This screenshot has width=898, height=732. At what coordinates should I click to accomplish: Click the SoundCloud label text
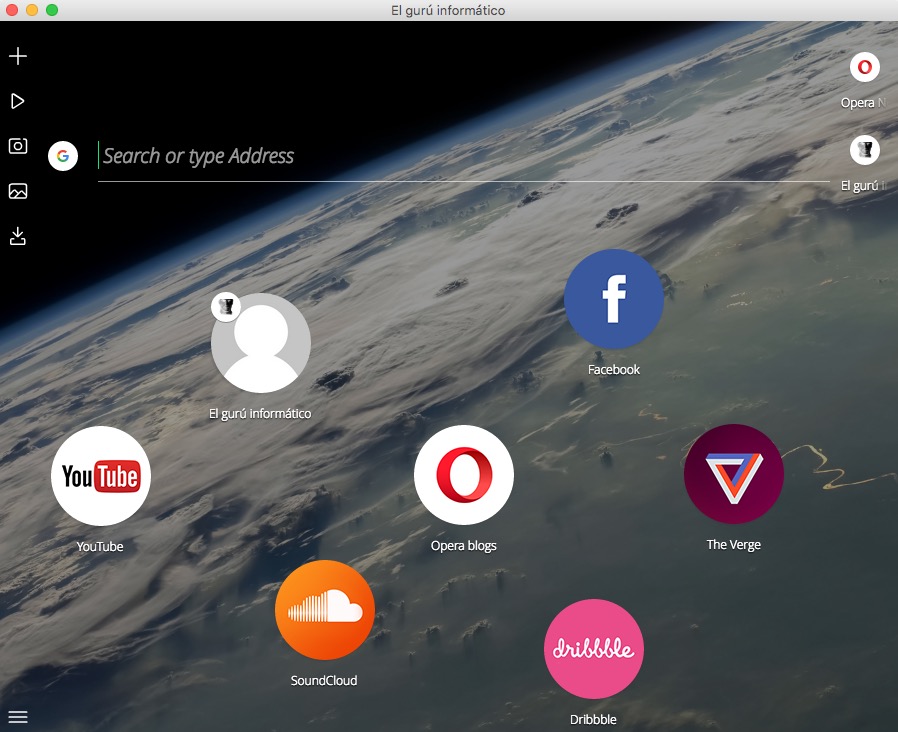click(324, 681)
